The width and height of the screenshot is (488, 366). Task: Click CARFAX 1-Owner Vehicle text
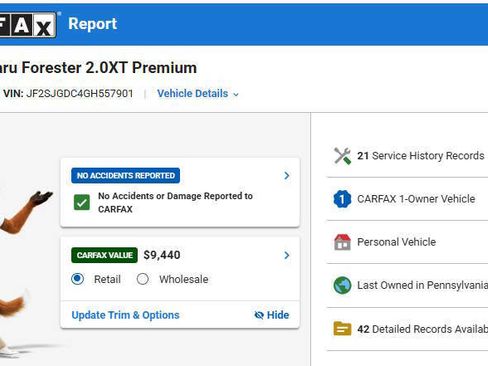416,199
